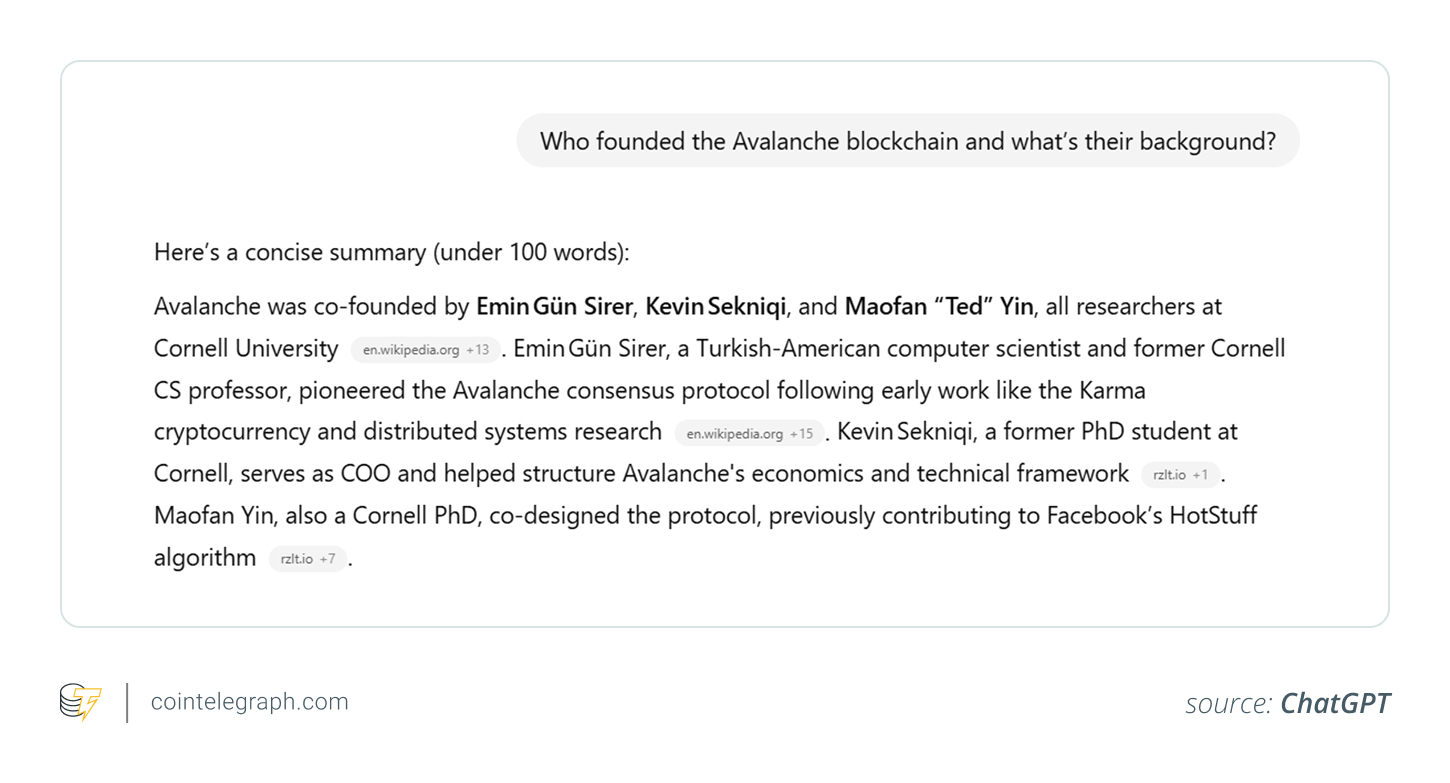Click the "source: ChatGPT" attribution text
The width and height of the screenshot is (1450, 783).
pos(1287,704)
